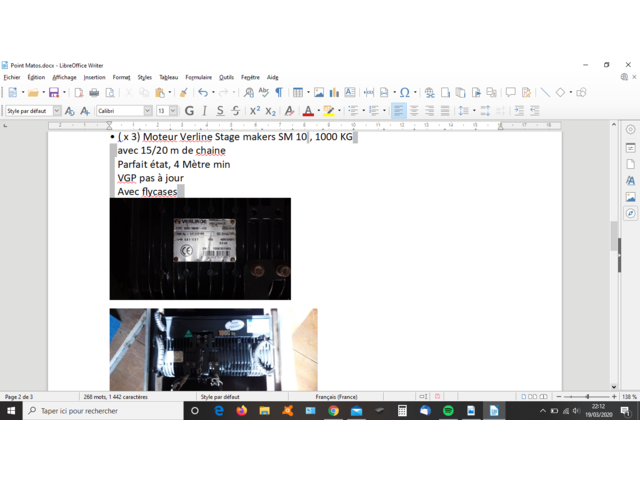The height and width of the screenshot is (480, 640).
Task: Open the Outils menu
Action: [x=226, y=77]
